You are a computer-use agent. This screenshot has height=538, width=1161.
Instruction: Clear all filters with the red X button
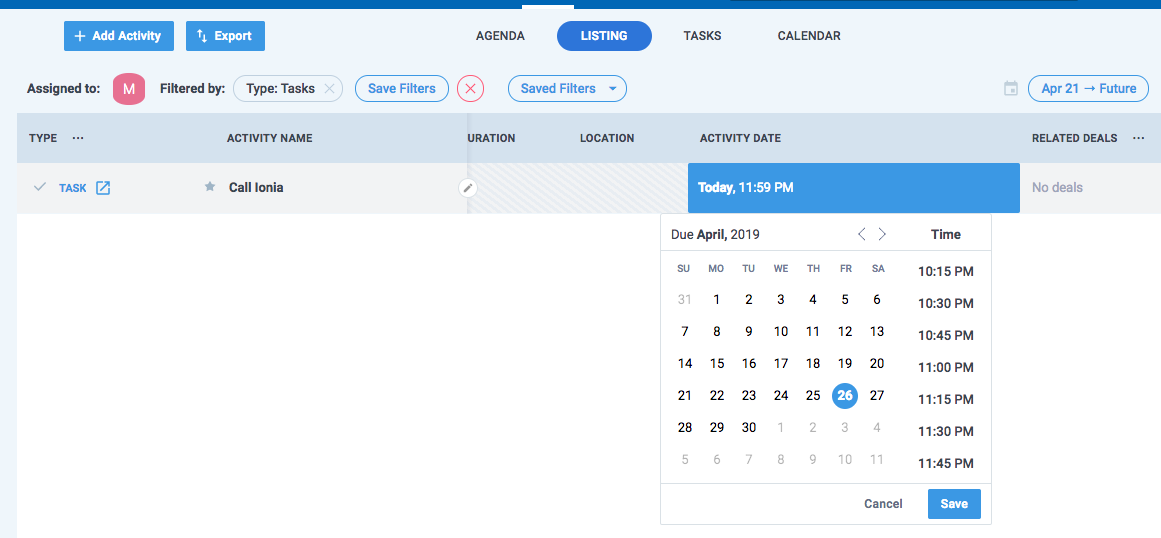470,89
